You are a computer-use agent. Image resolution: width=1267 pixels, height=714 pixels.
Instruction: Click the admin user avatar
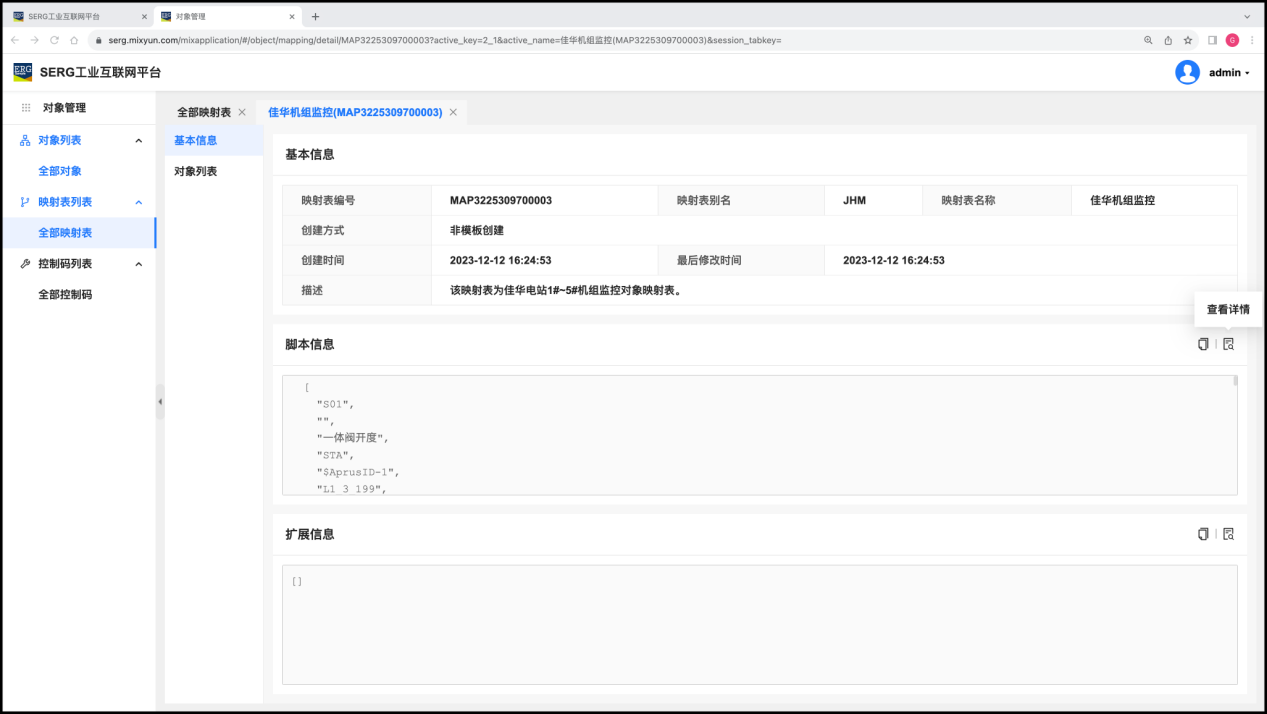tap(1187, 72)
